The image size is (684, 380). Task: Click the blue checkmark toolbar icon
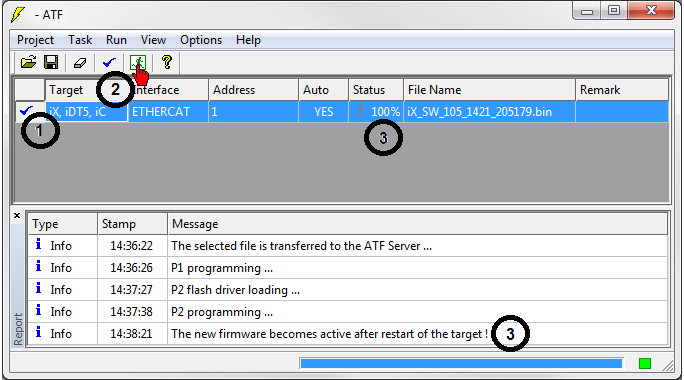[x=109, y=63]
